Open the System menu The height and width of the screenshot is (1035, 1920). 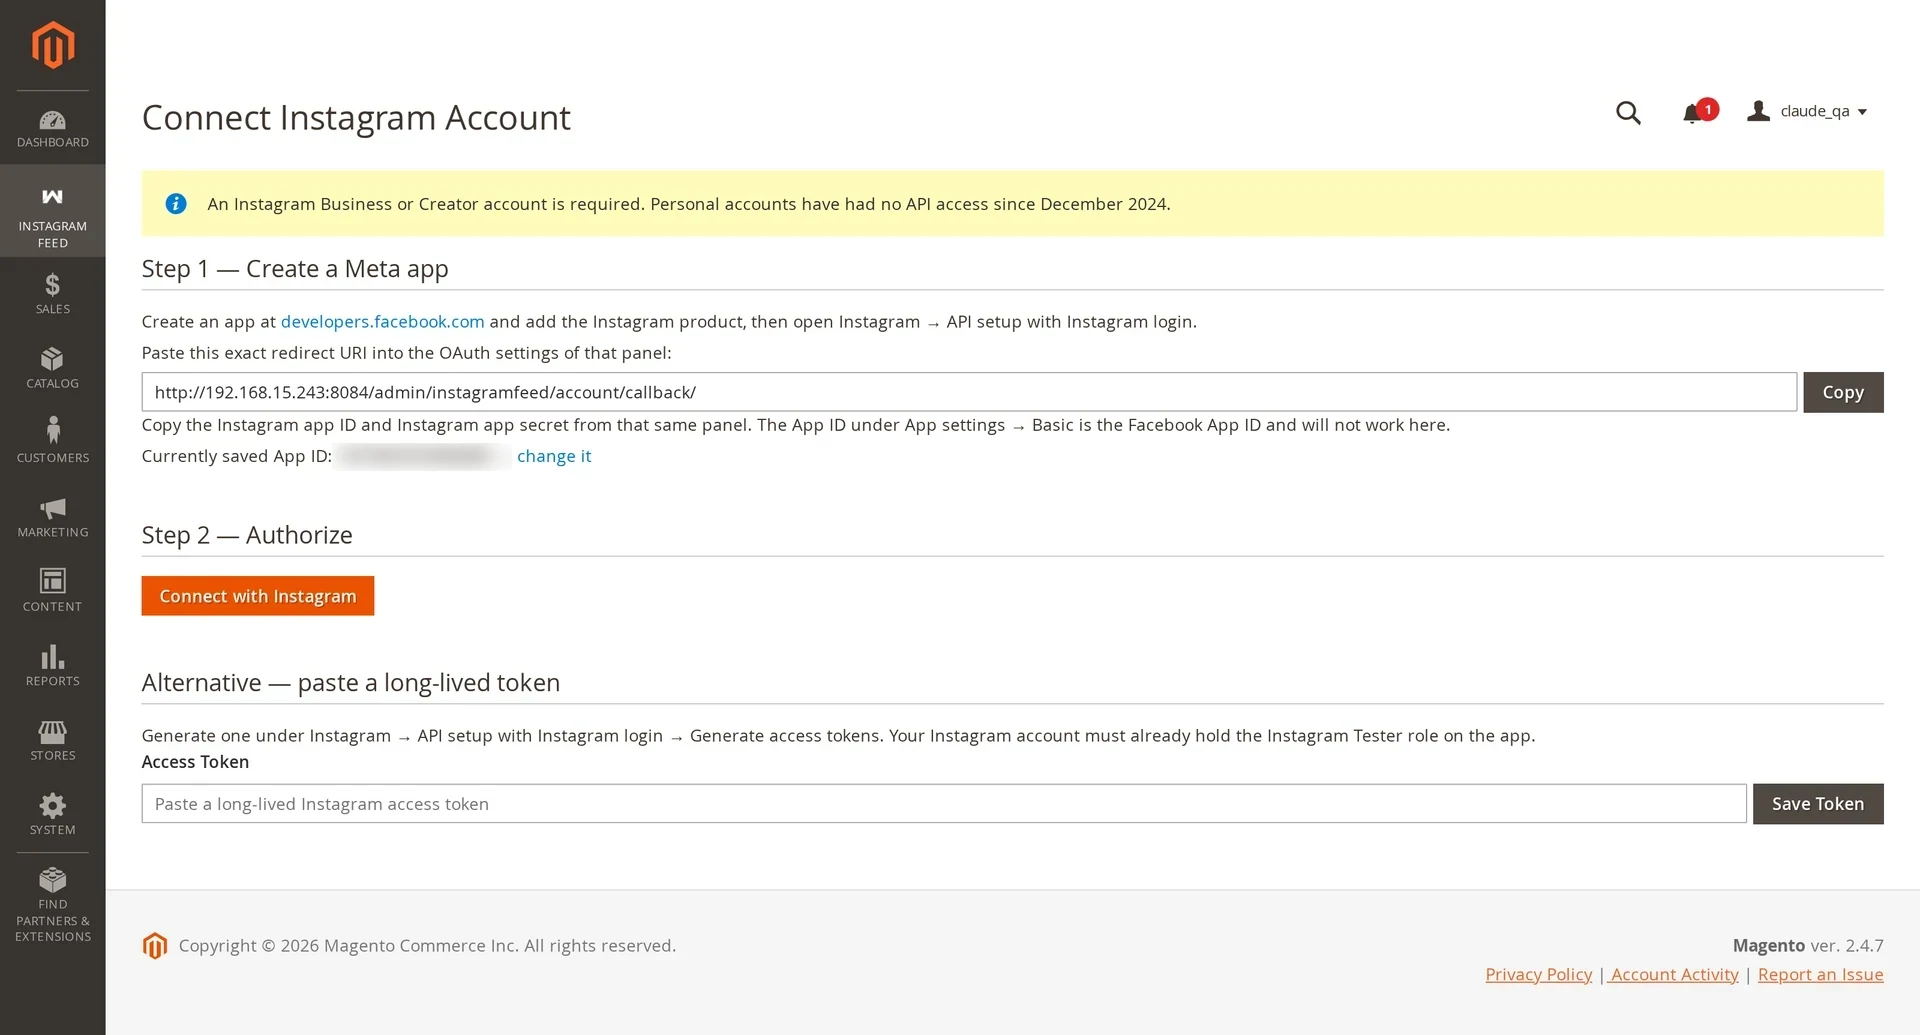point(53,815)
